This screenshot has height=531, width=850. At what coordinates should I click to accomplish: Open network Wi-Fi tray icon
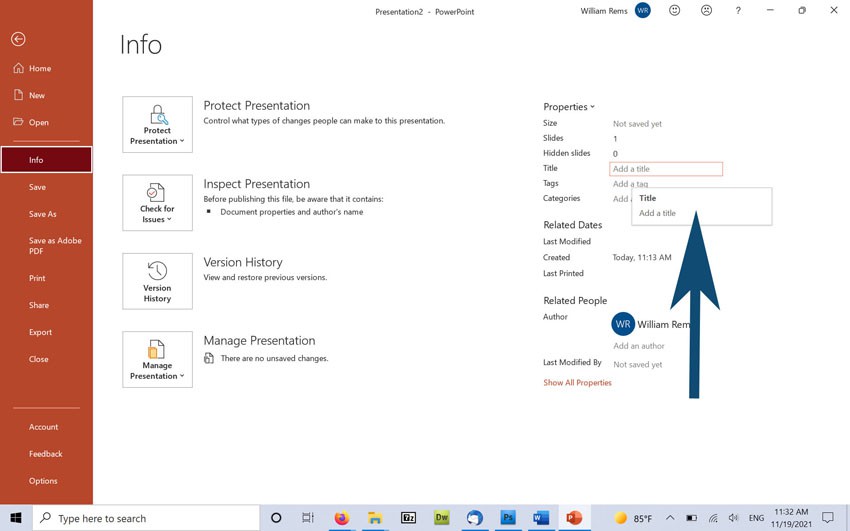713,518
